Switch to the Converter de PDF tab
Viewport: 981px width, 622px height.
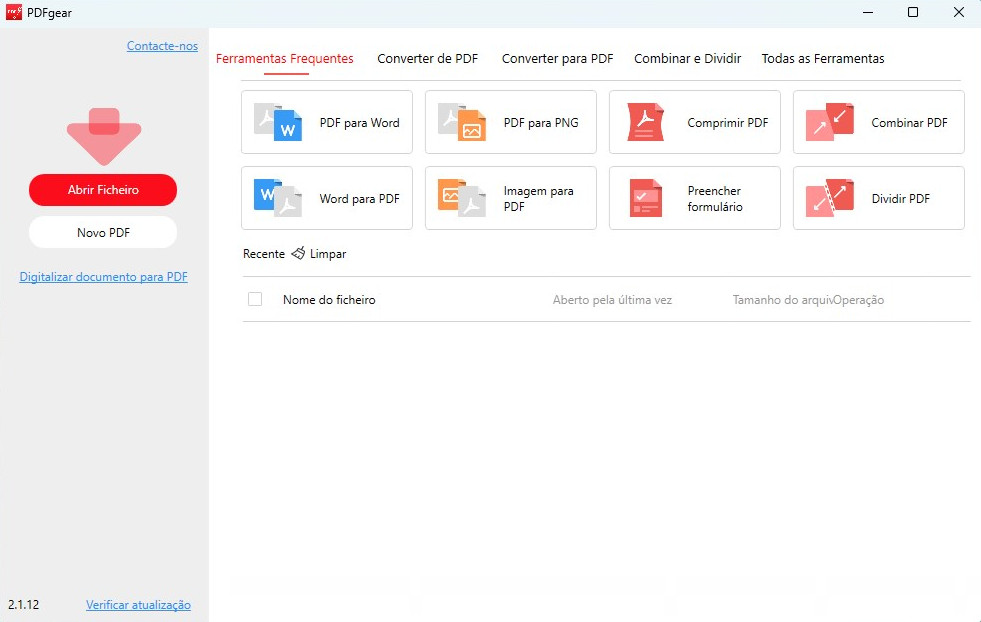tap(427, 59)
